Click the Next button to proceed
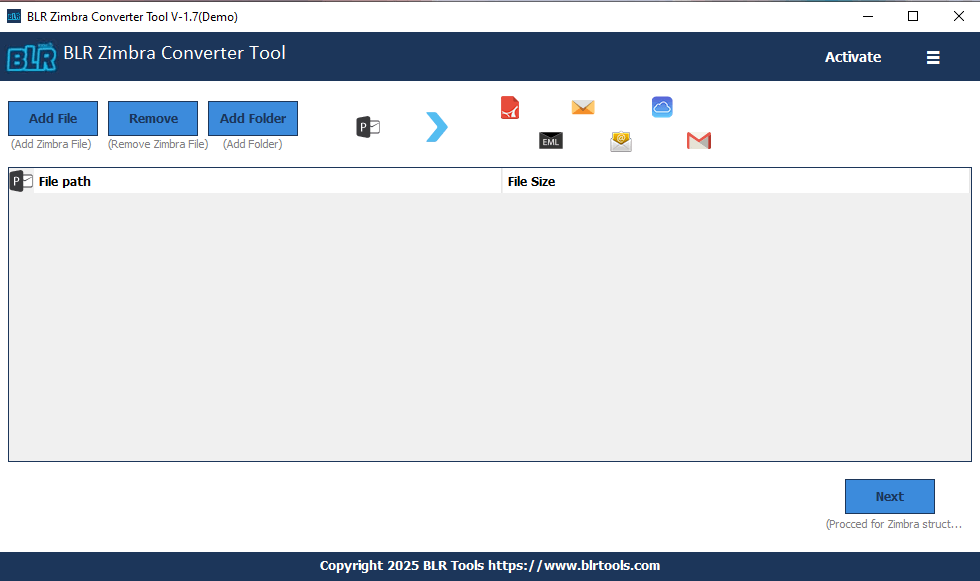This screenshot has width=980, height=581. point(889,496)
